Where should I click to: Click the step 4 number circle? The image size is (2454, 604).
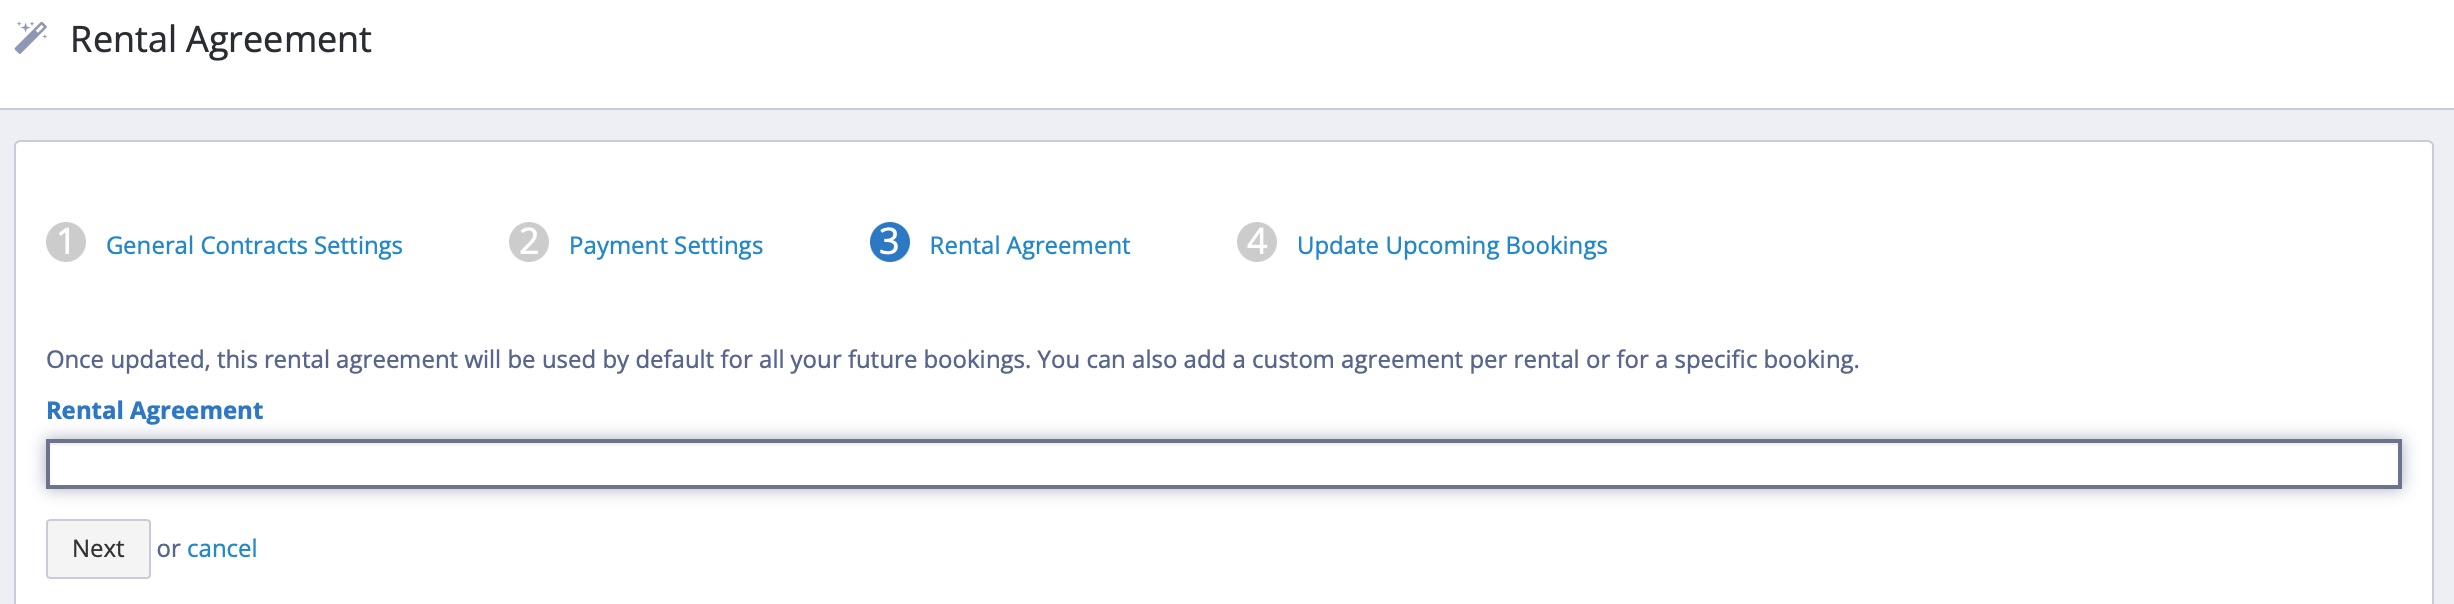tap(1257, 242)
